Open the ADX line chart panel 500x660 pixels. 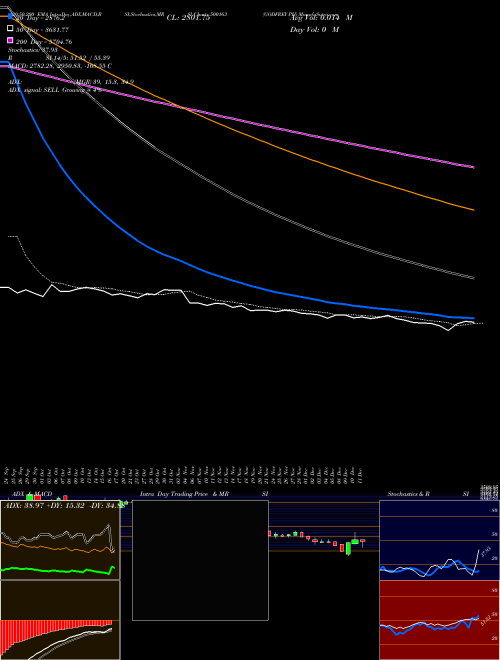[60, 540]
